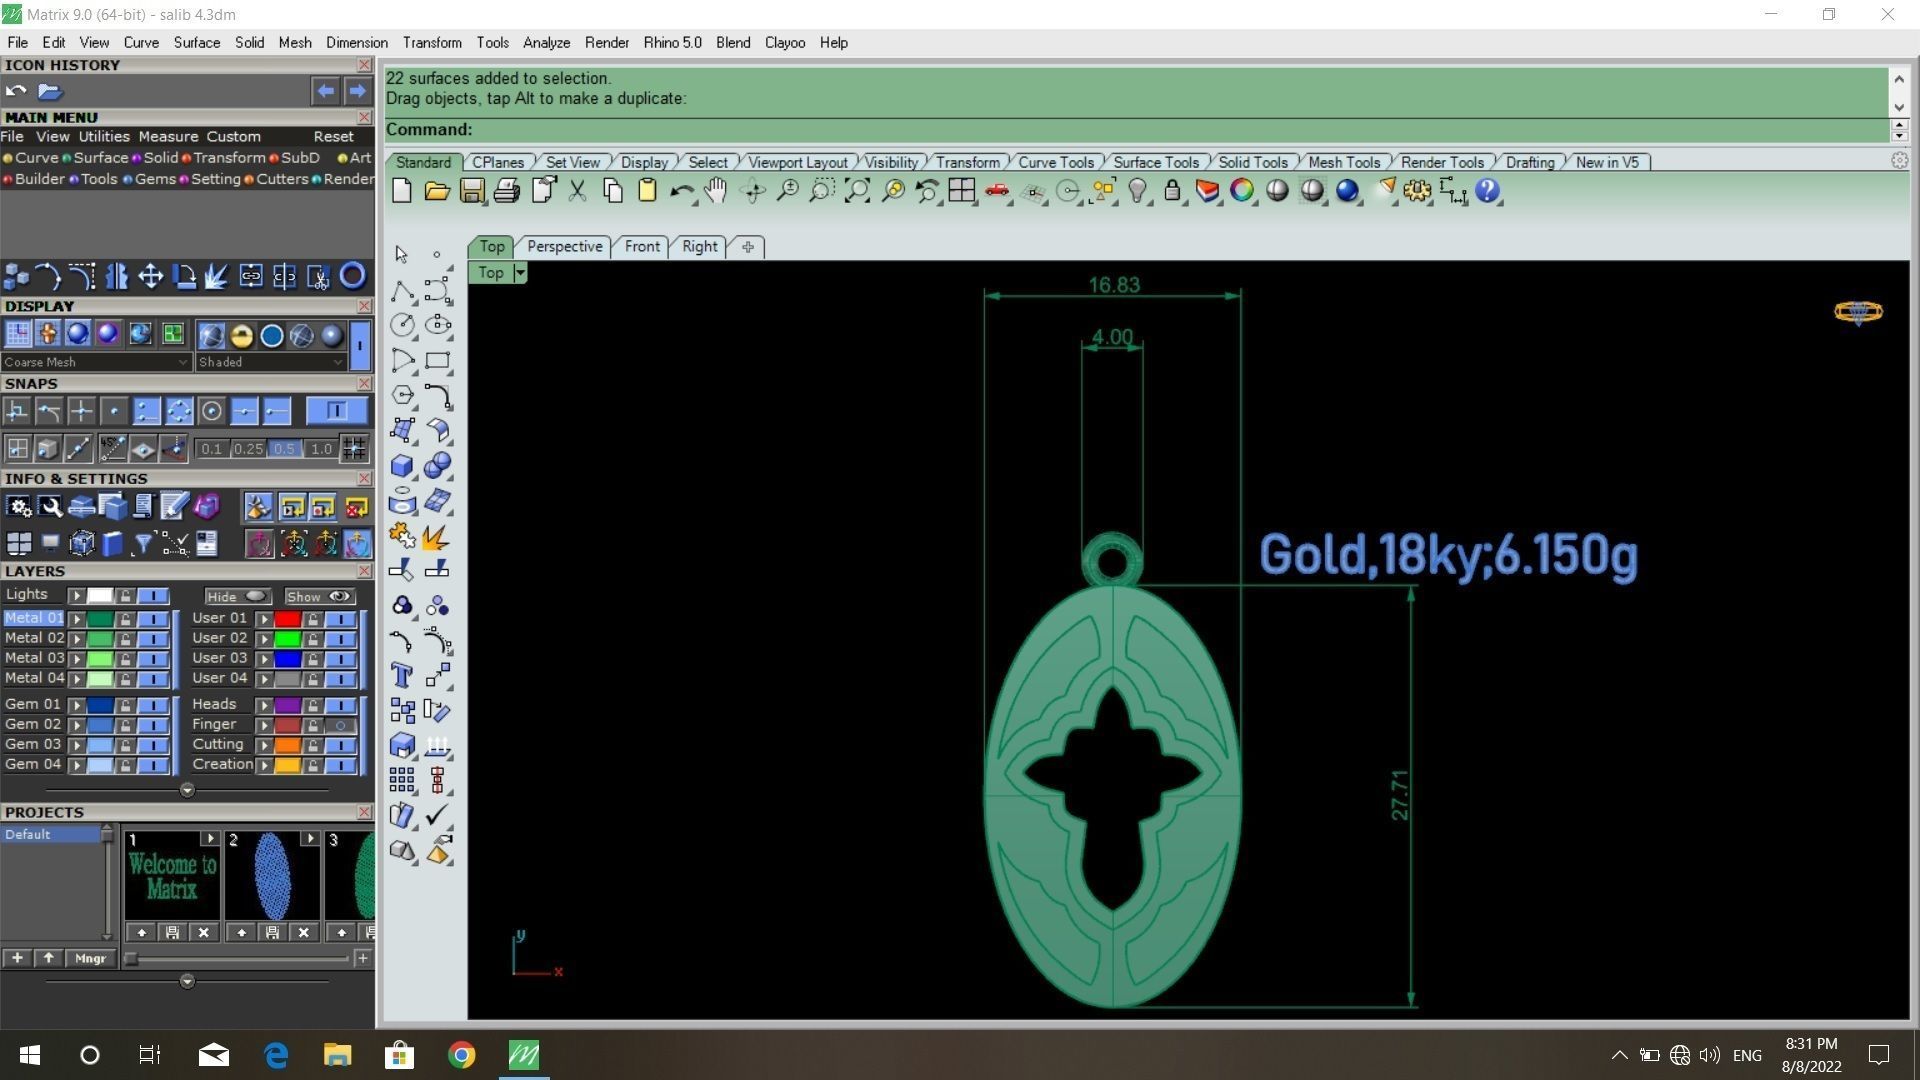Image resolution: width=1920 pixels, height=1080 pixels.
Task: Toggle visibility of the Gem 01 layer
Action: 152,705
